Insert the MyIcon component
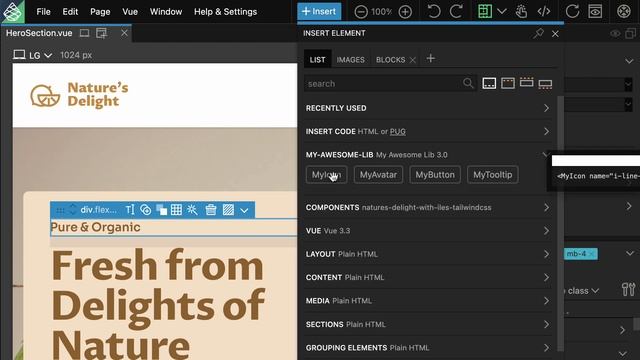This screenshot has width=640, height=360. pyautogui.click(x=327, y=175)
